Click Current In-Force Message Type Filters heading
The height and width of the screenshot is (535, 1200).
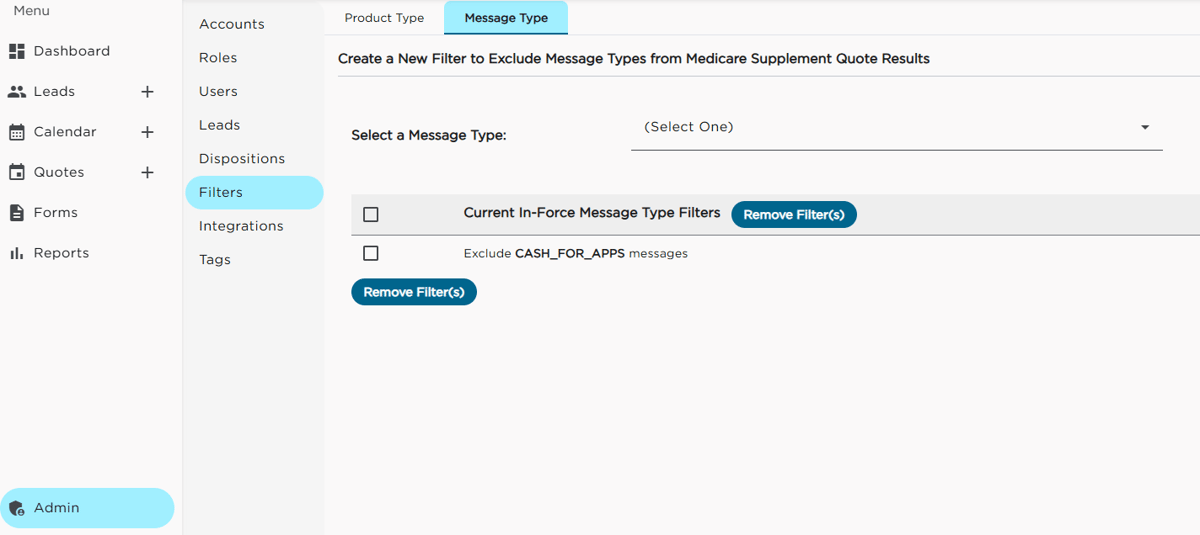[x=592, y=213]
